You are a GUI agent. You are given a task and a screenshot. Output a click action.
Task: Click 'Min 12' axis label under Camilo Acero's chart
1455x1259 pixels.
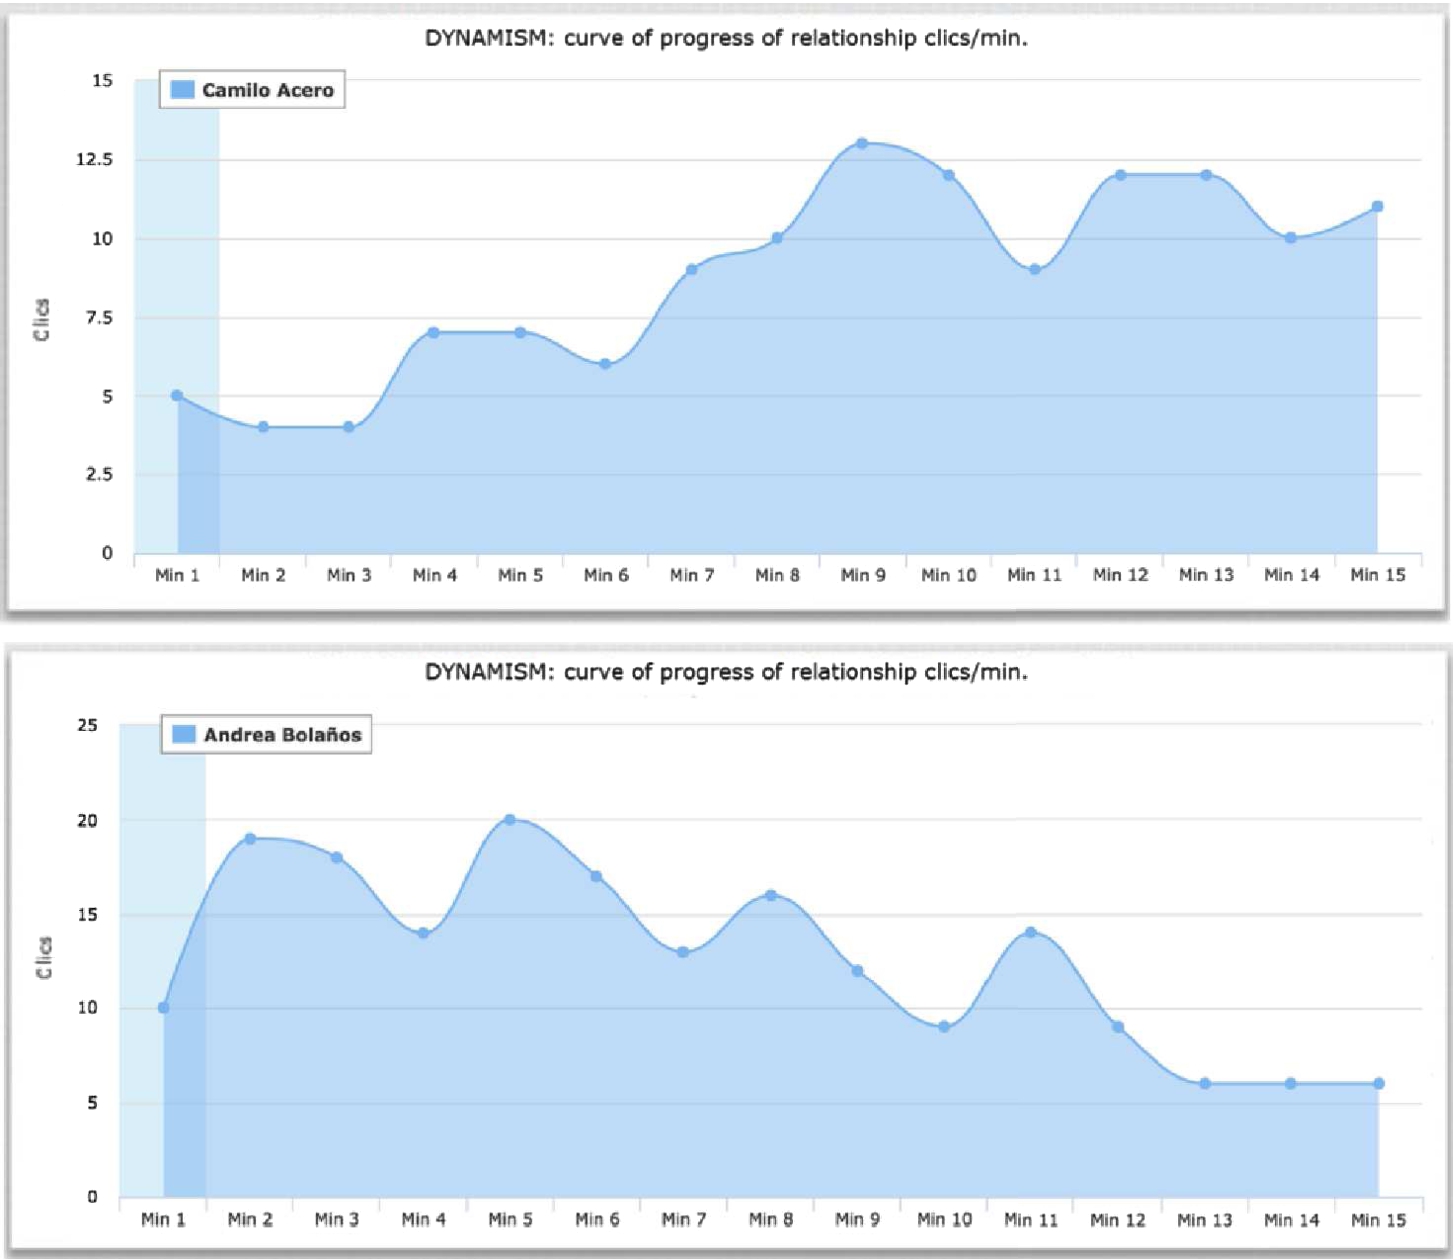coord(1120,575)
